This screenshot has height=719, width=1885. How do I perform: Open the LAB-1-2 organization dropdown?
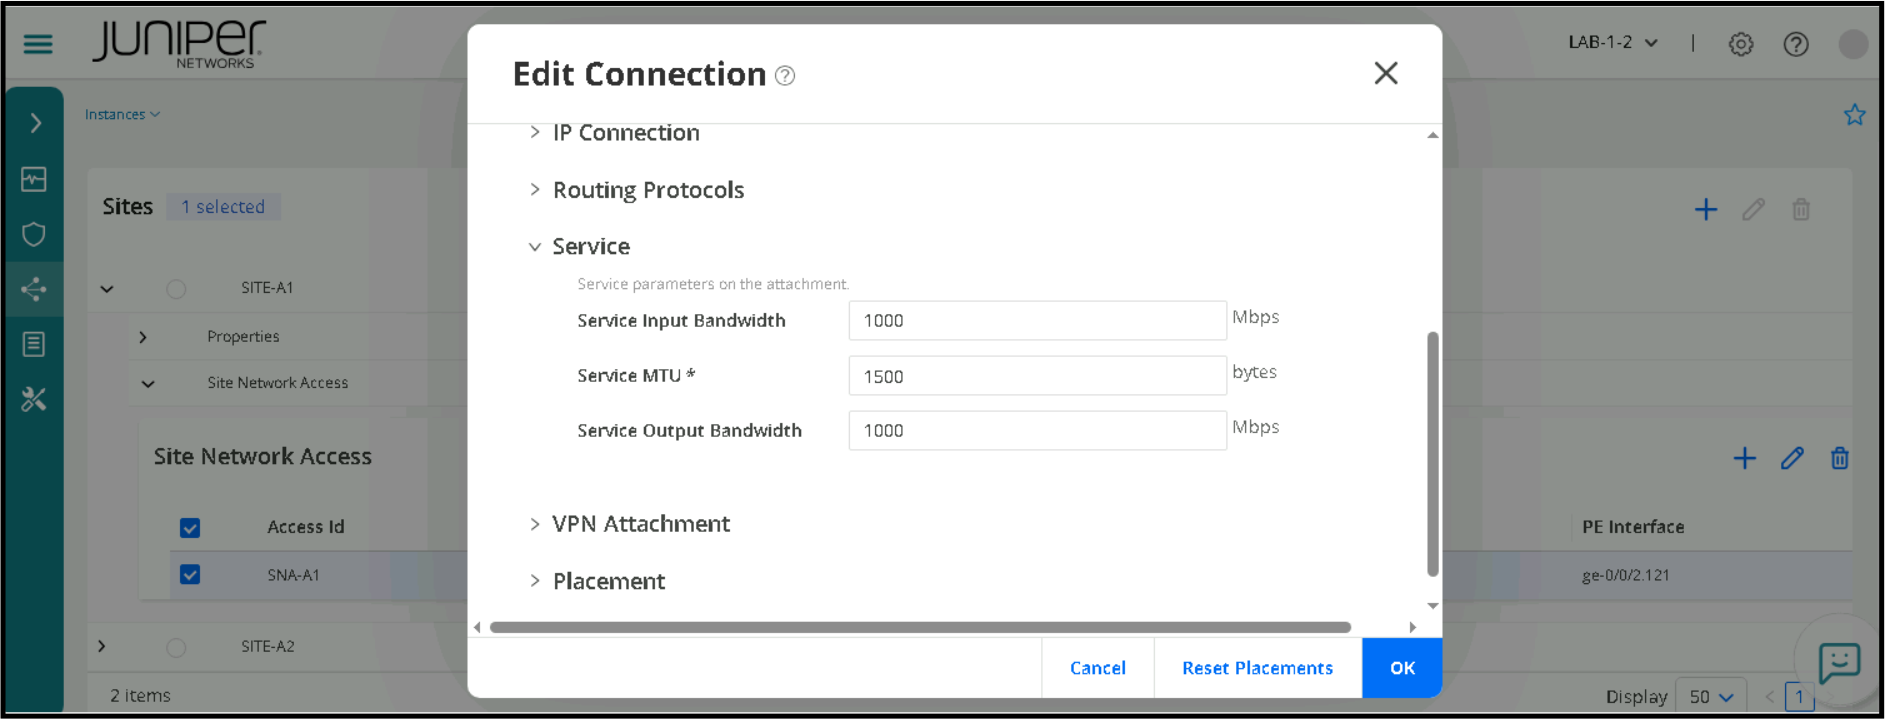[1613, 42]
